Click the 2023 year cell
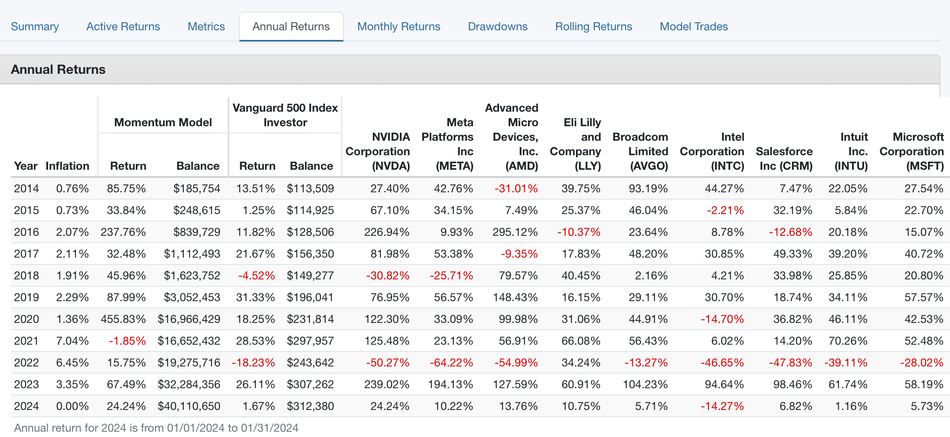950x437 pixels. (x=25, y=385)
